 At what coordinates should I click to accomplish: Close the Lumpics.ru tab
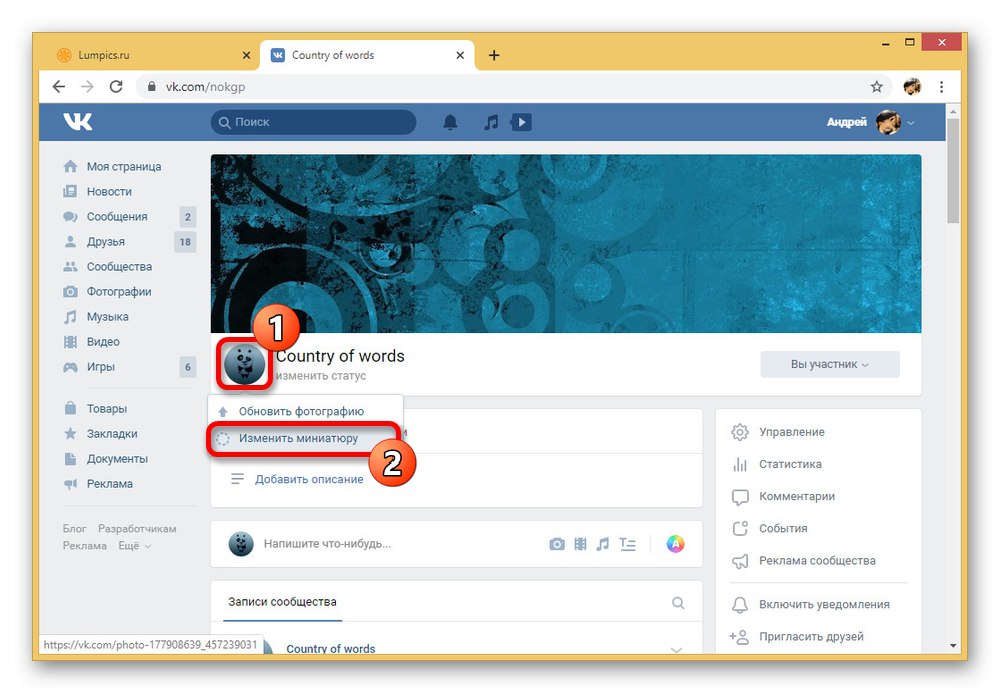coord(247,55)
